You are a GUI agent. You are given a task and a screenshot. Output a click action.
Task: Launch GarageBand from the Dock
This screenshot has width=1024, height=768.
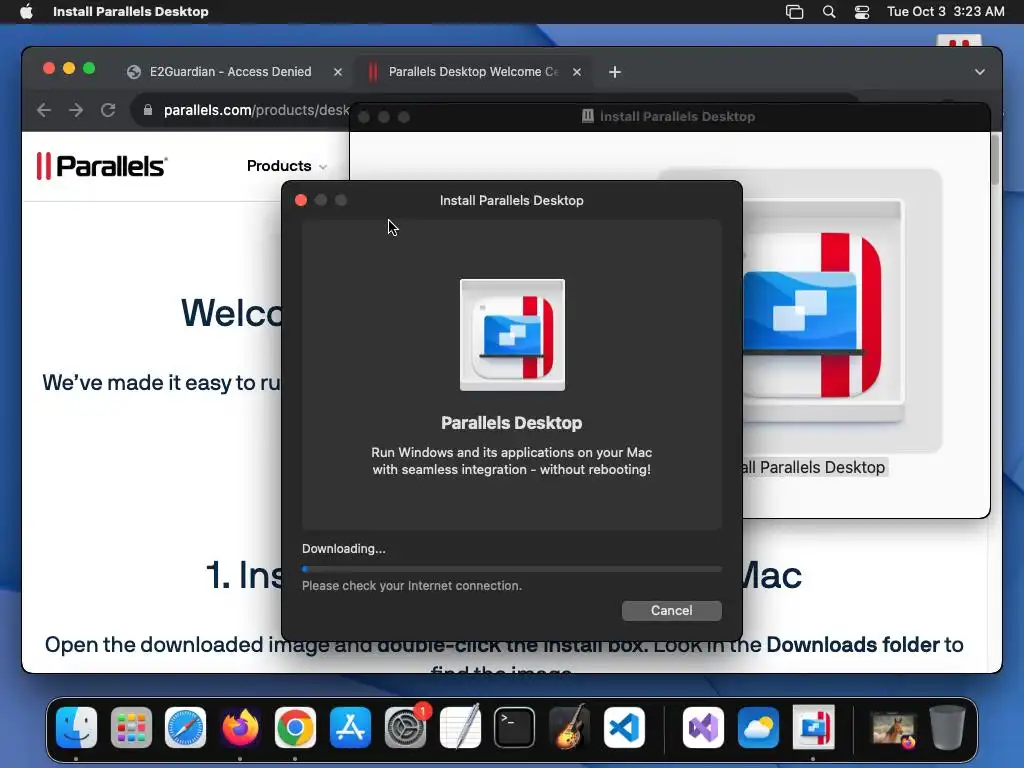[569, 728]
